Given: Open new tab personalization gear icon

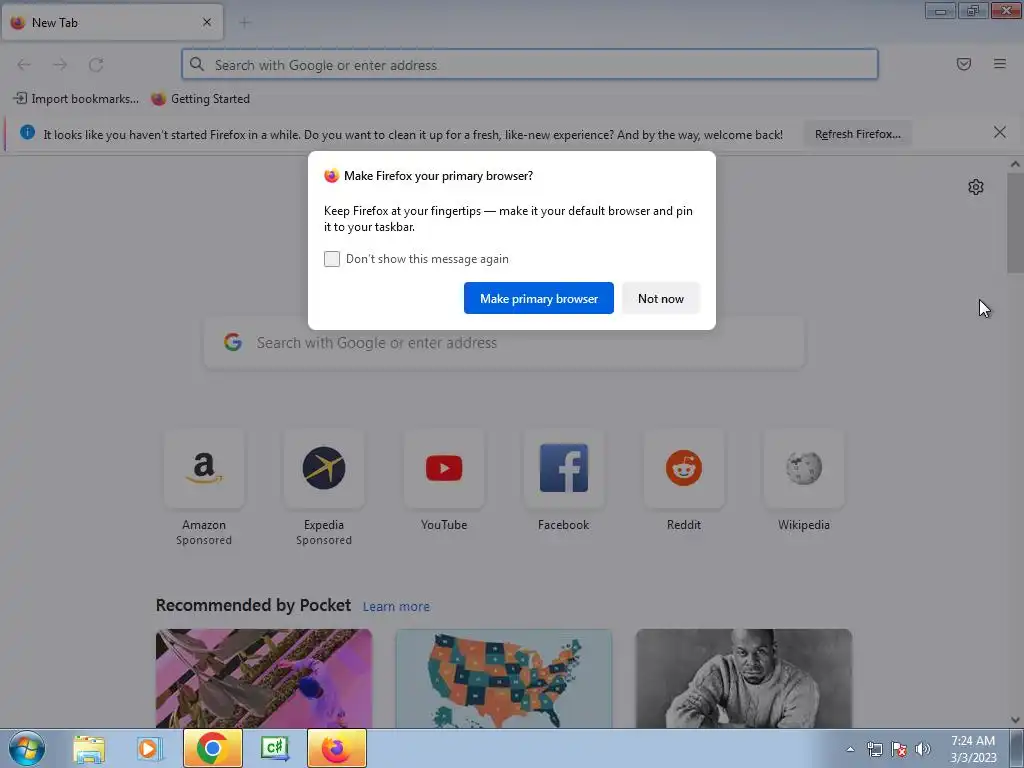Looking at the screenshot, I should [x=976, y=187].
